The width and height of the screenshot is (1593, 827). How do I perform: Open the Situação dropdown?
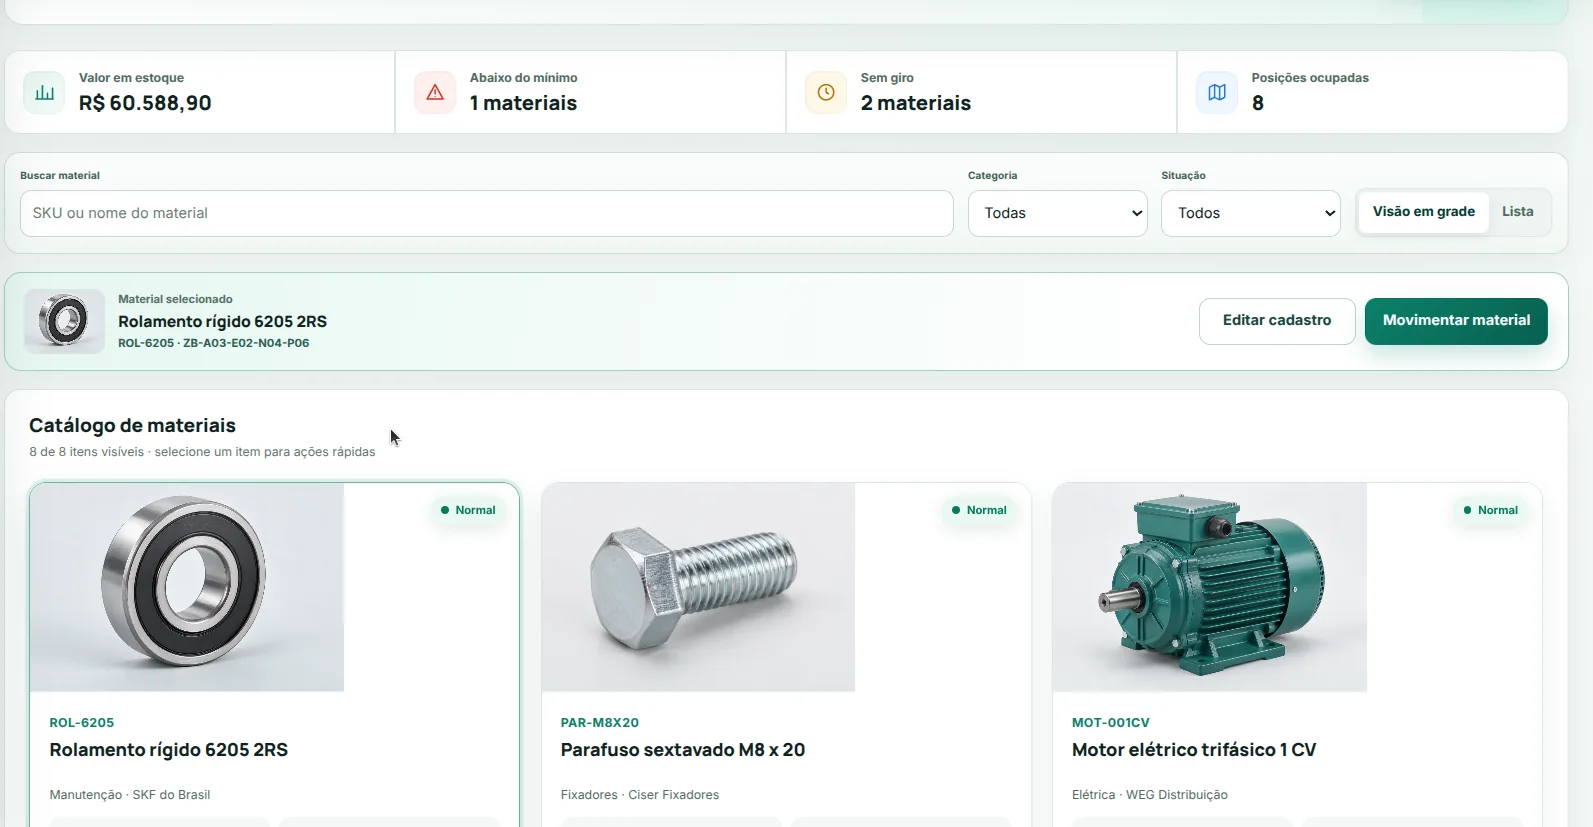point(1251,213)
